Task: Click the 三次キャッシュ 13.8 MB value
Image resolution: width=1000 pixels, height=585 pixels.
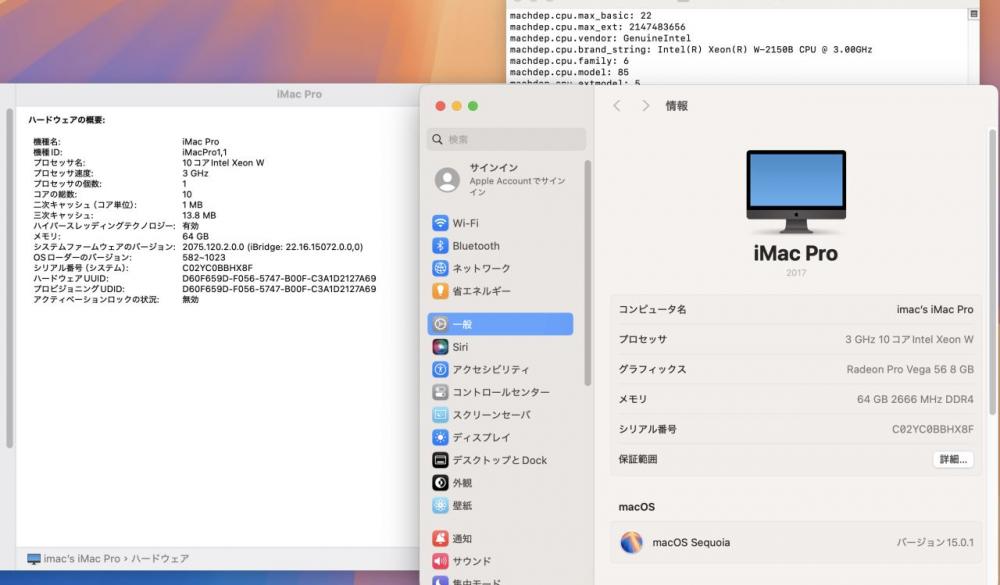Action: (199, 216)
